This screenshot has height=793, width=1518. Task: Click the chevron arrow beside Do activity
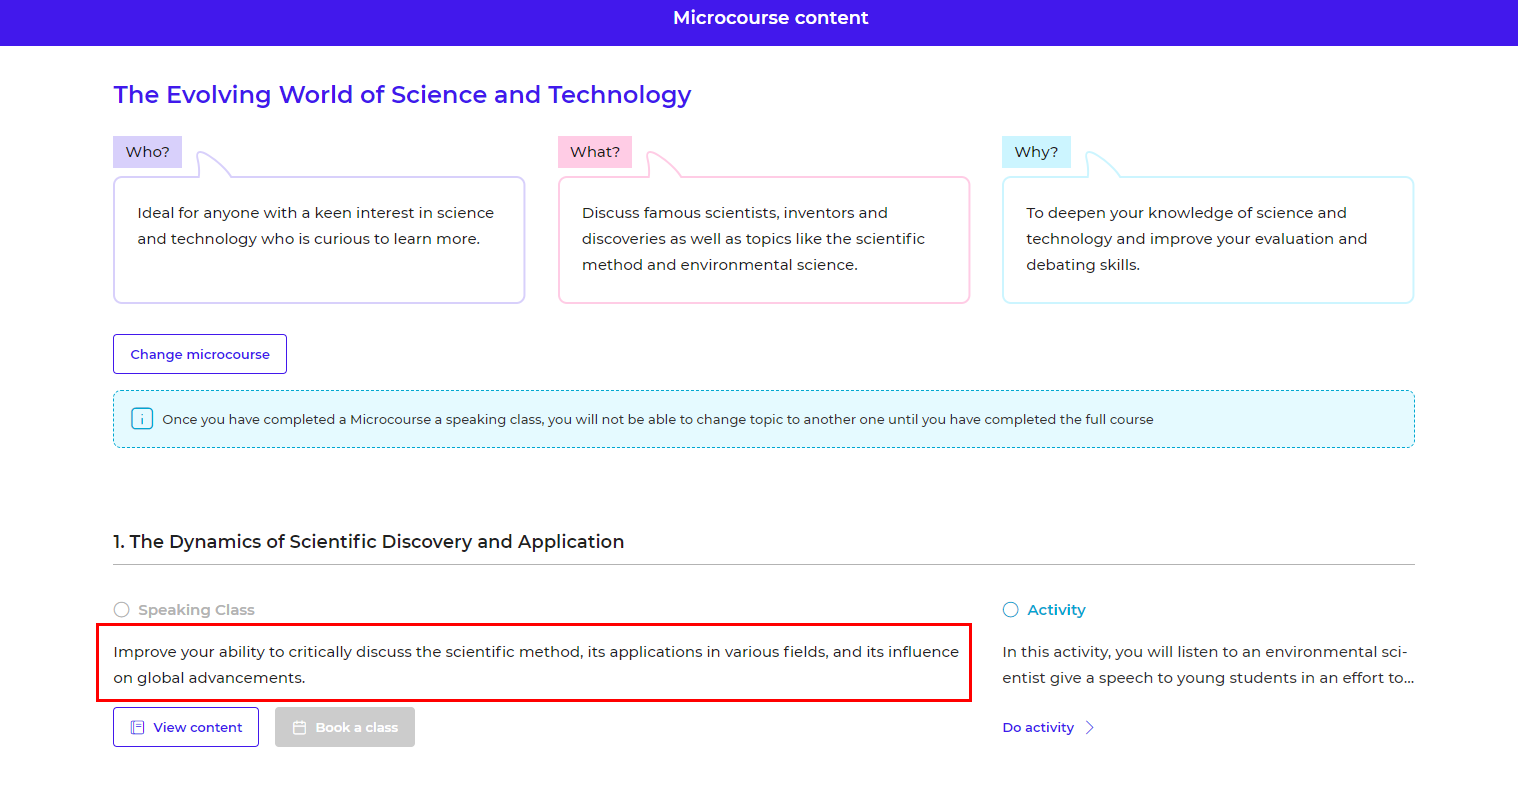point(1089,727)
